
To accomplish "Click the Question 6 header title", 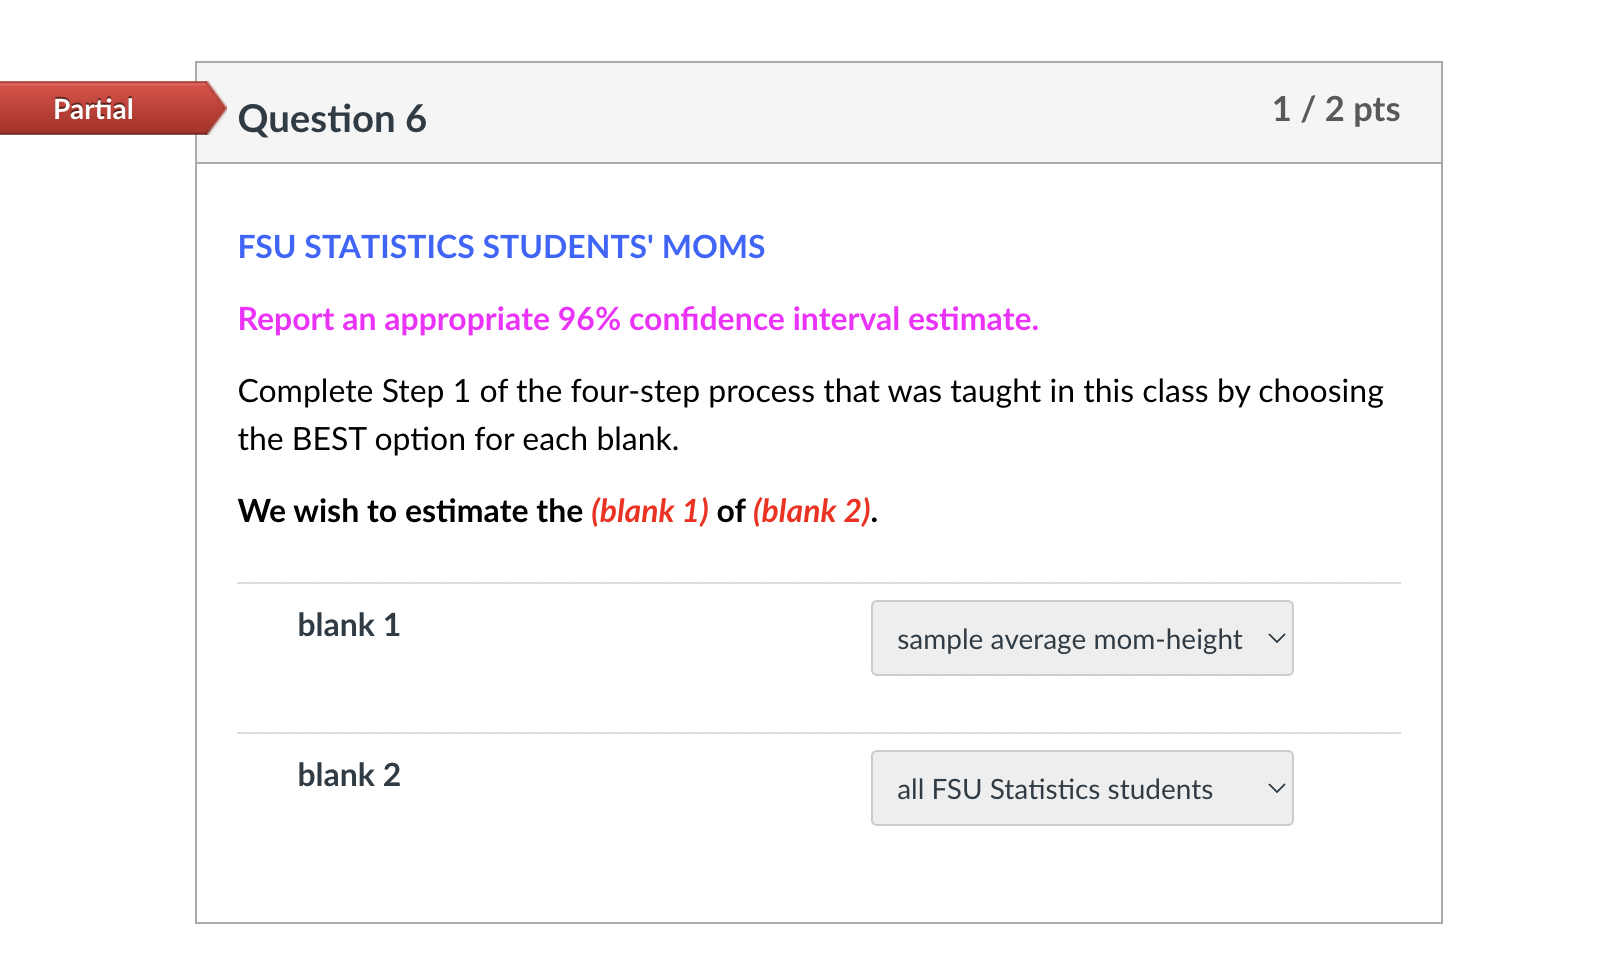I will tap(333, 118).
